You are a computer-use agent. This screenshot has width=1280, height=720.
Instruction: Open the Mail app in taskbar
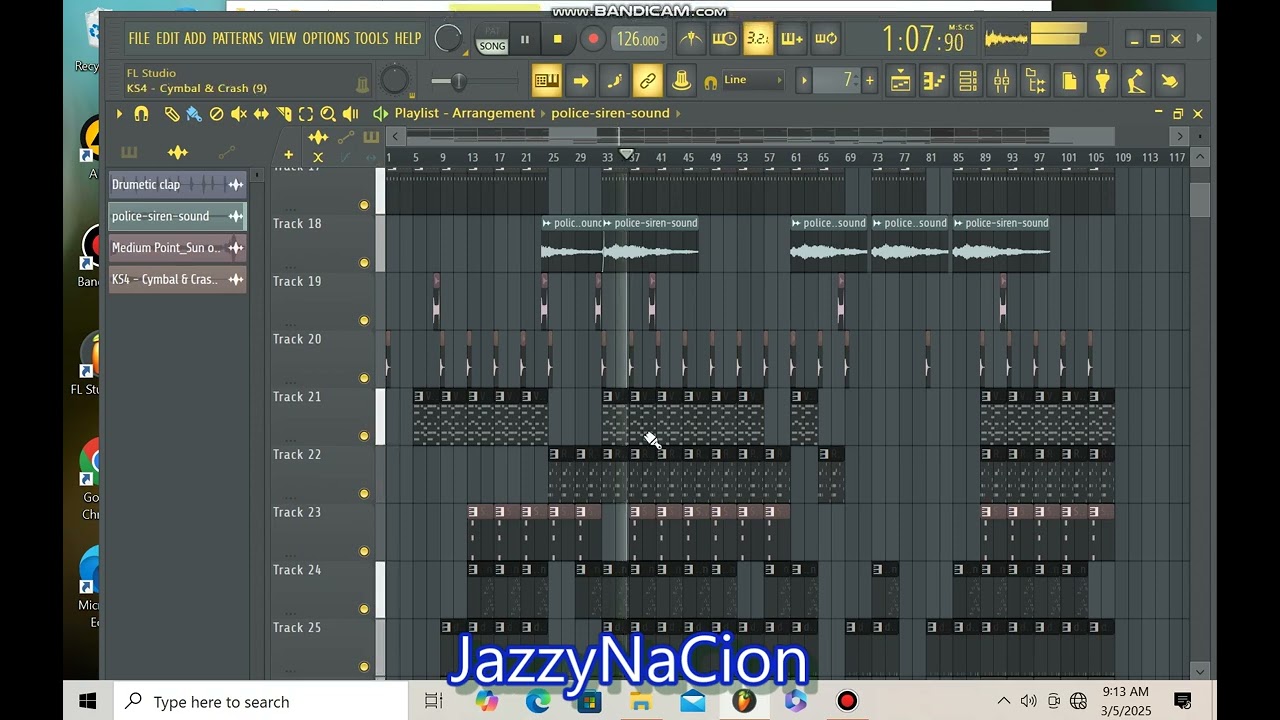point(693,701)
